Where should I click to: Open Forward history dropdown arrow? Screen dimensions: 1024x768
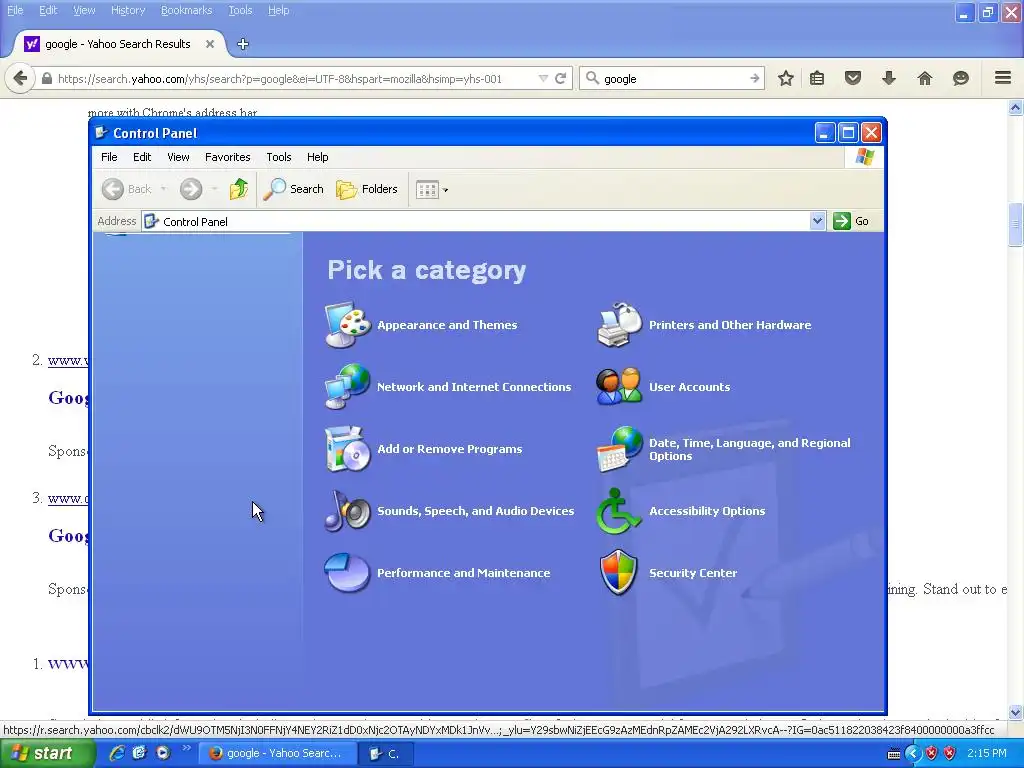pos(214,189)
